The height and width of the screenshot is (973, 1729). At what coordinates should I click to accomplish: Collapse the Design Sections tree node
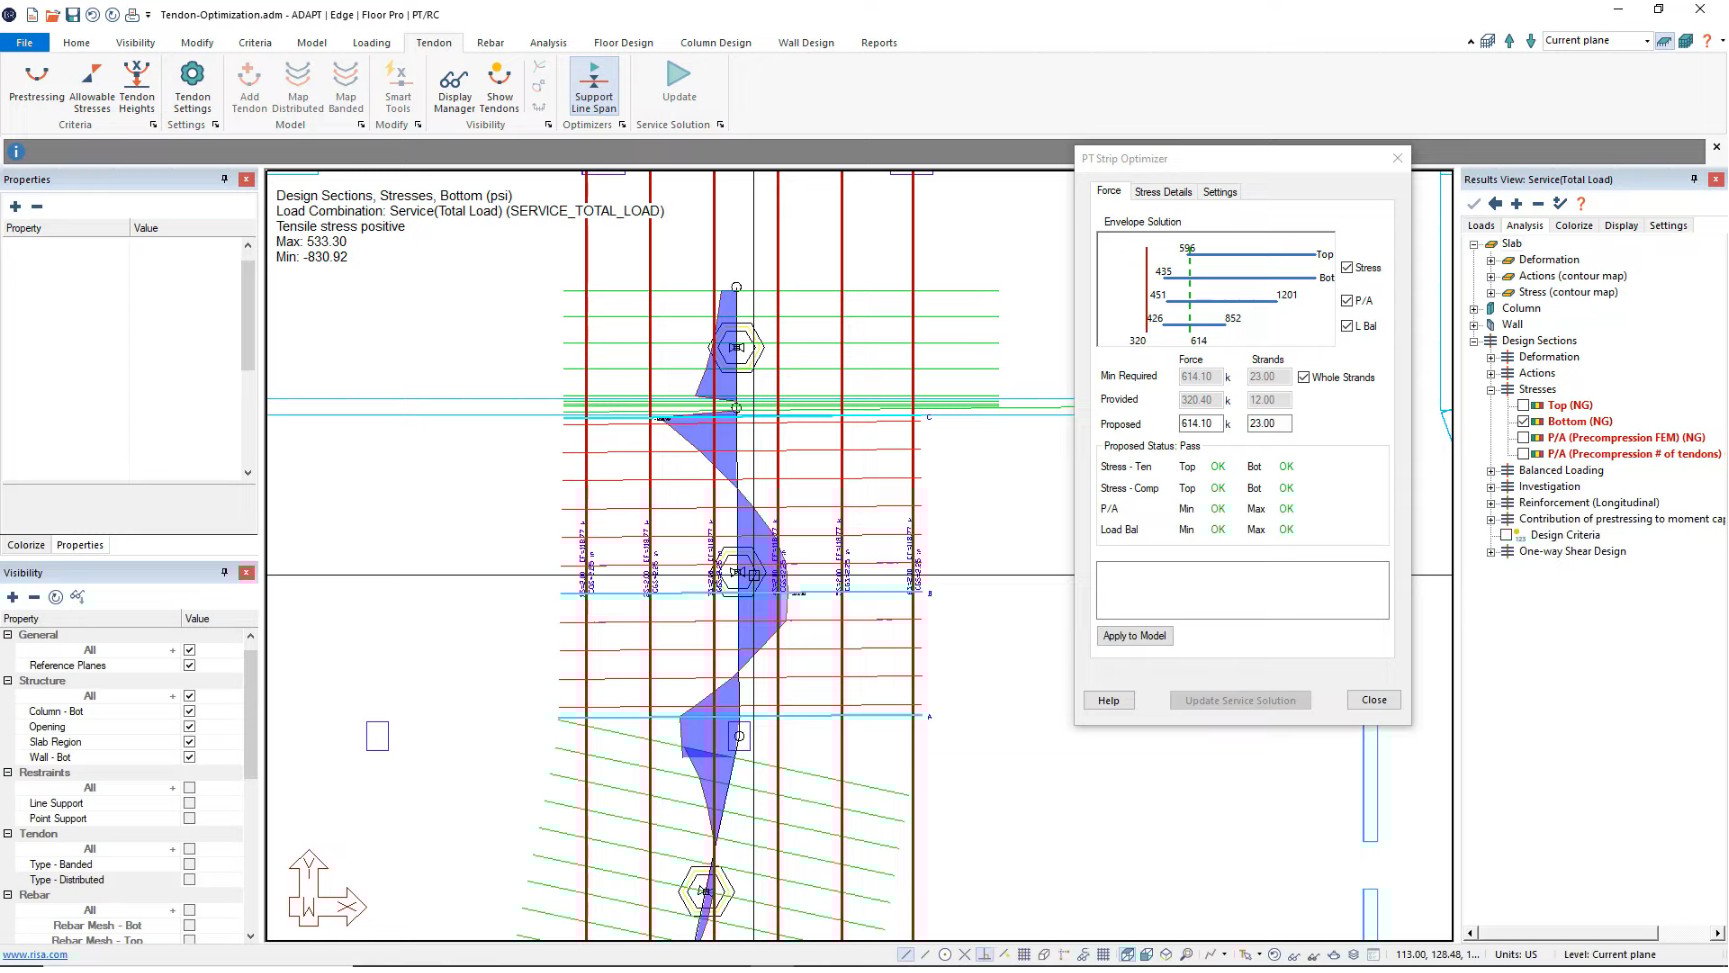tap(1475, 340)
